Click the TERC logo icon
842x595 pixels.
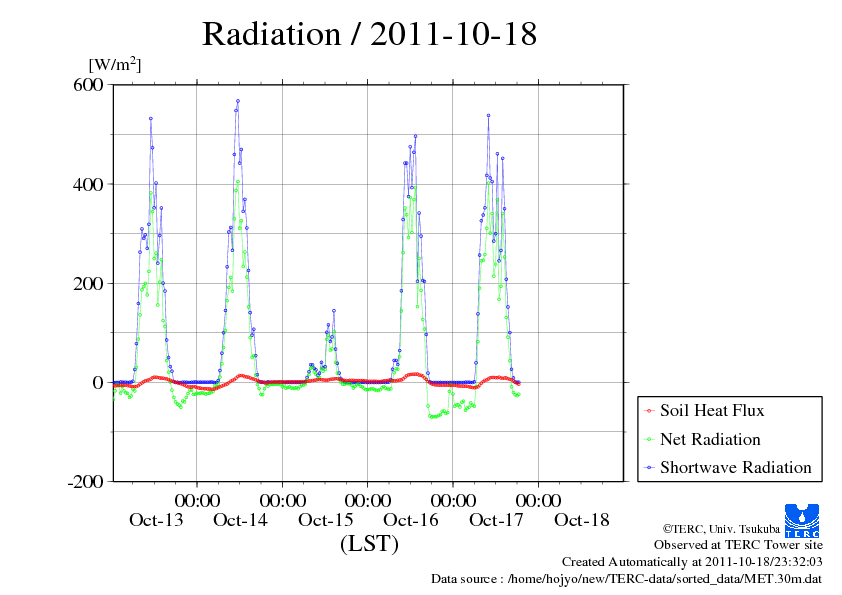802,520
